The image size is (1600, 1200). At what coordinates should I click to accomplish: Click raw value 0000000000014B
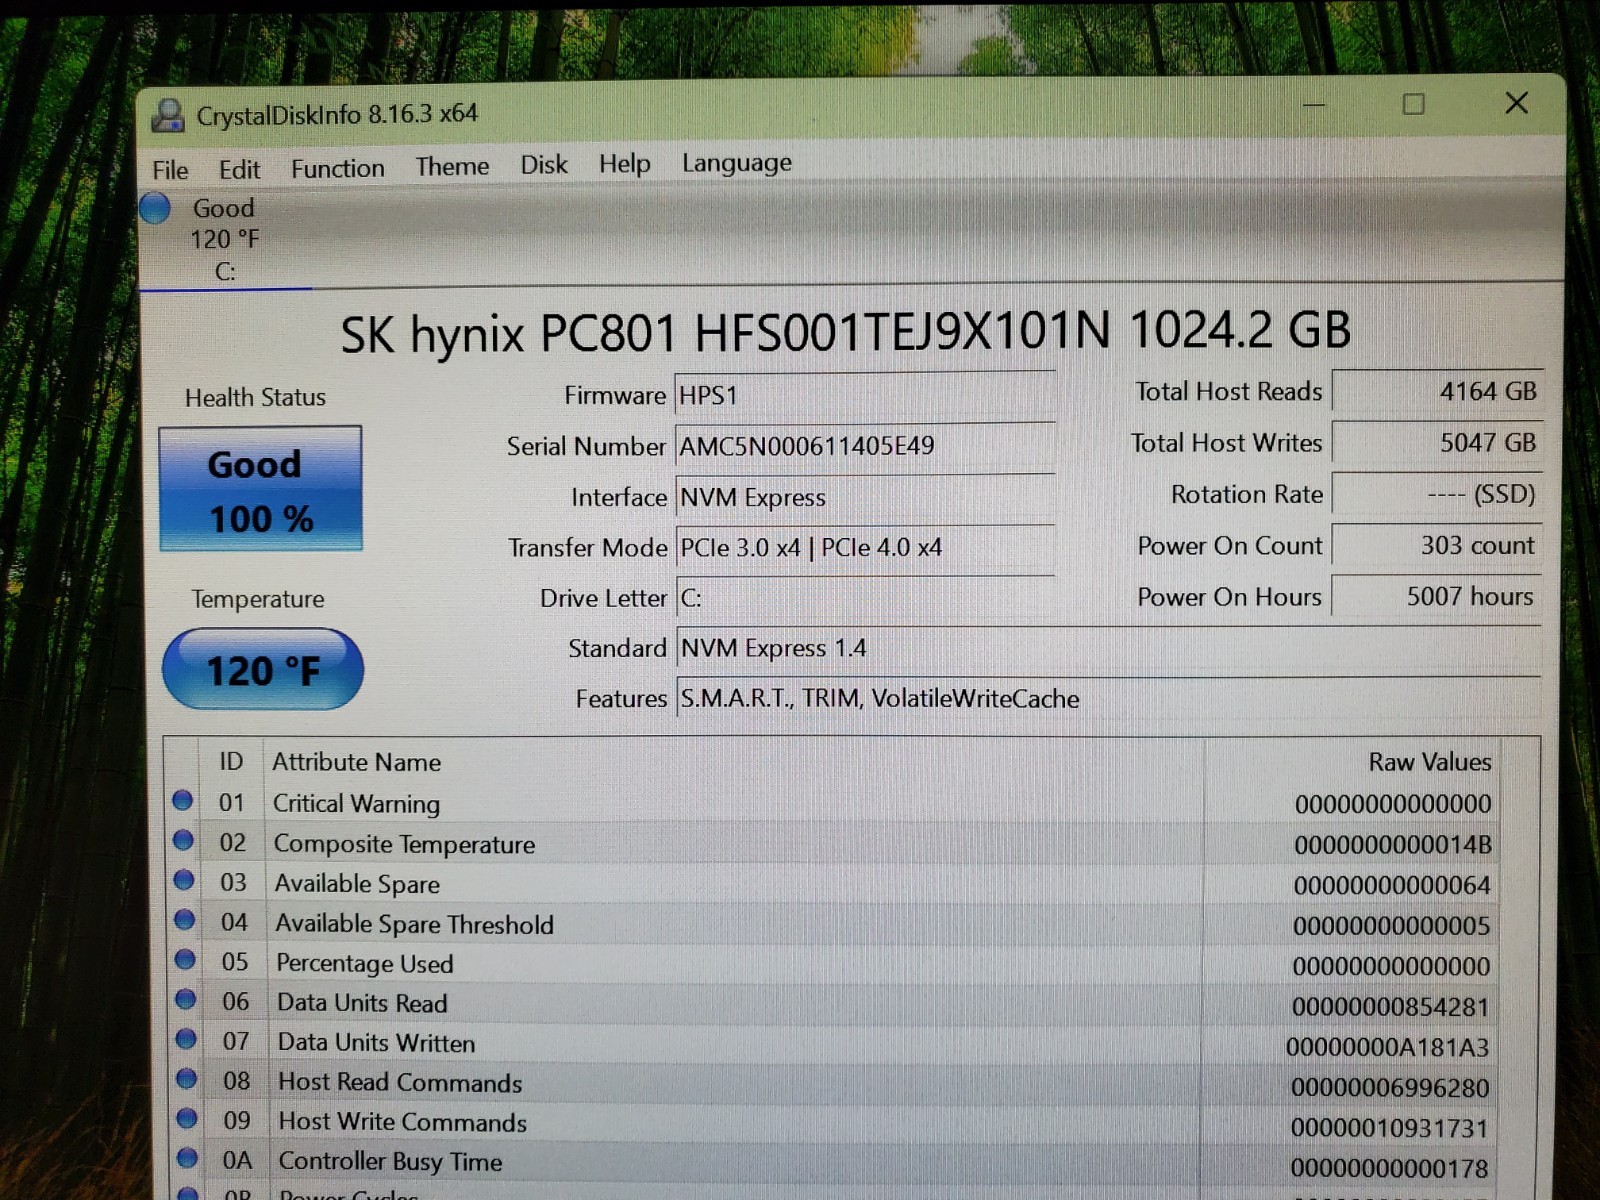pos(1392,845)
